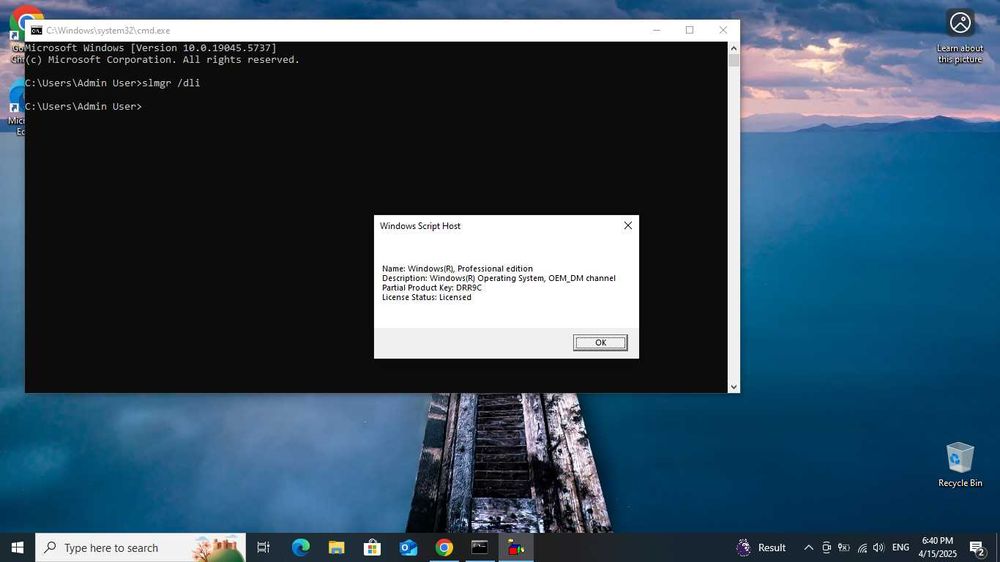Viewport: 1000px width, 562px height.
Task: Click the Microsoft Windows version line
Action: click(151, 48)
